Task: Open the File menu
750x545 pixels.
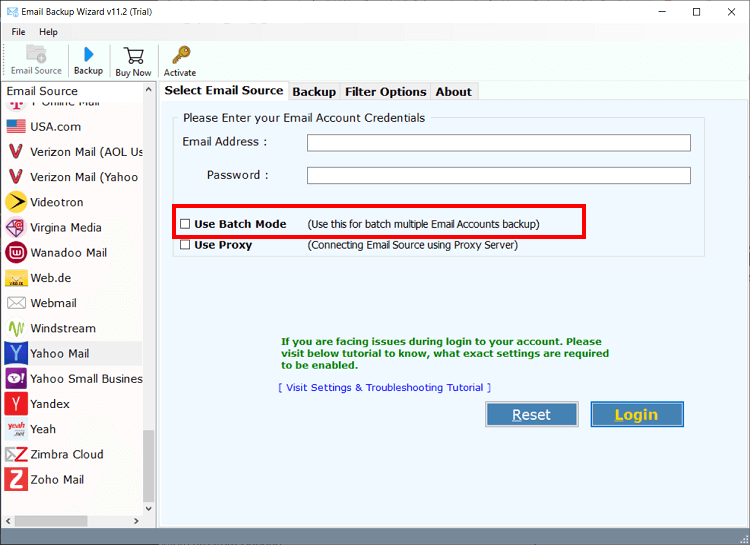Action: (18, 32)
